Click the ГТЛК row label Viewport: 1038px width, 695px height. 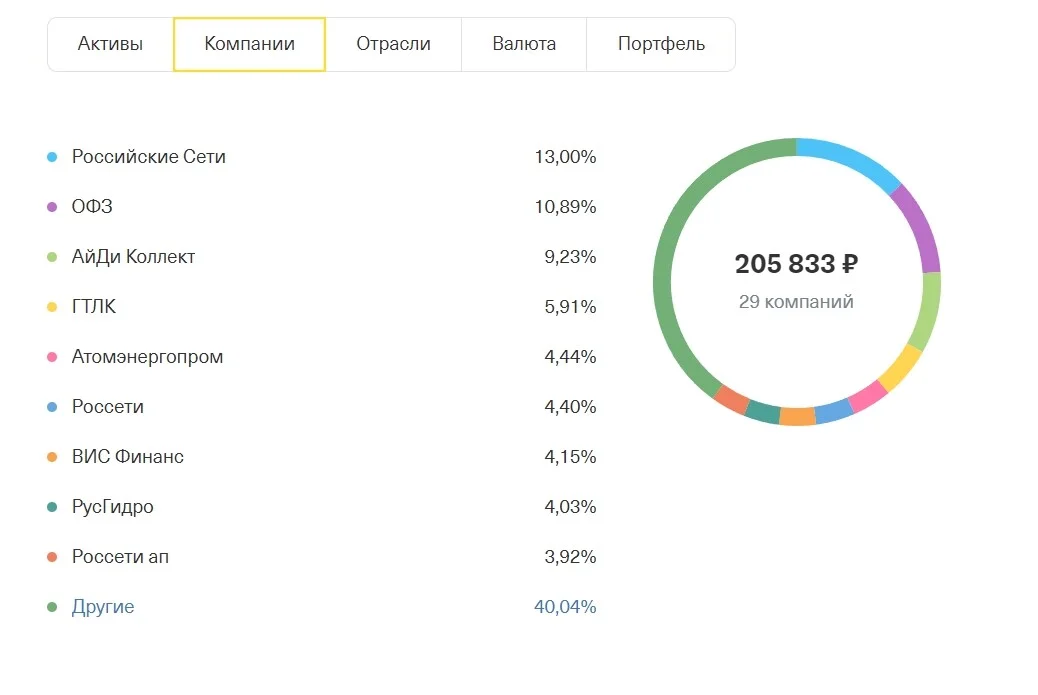(93, 306)
